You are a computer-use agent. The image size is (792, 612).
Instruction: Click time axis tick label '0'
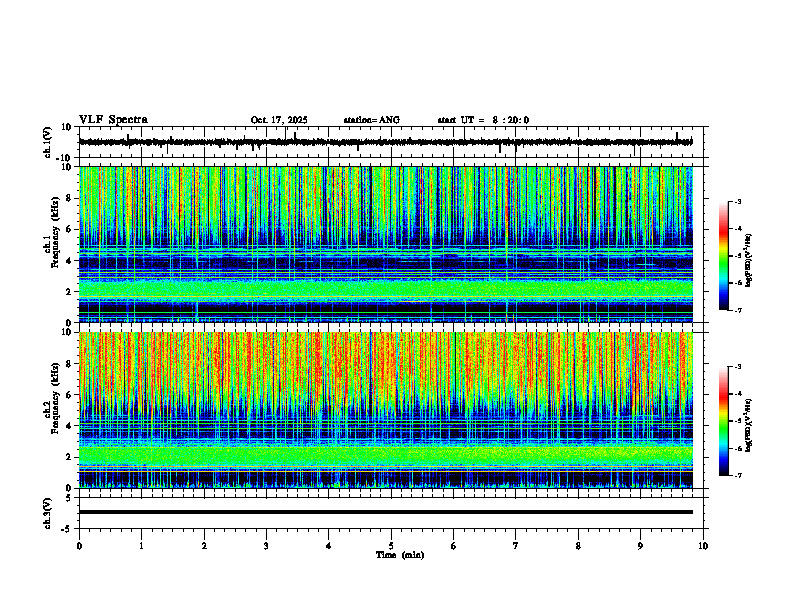click(79, 546)
